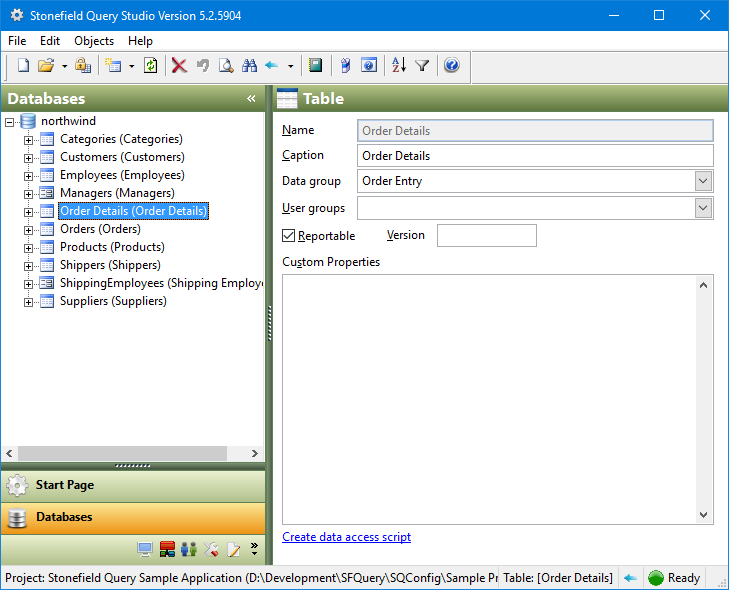Collapse the northwind database node
This screenshot has height=590, width=729.
click(x=10, y=121)
